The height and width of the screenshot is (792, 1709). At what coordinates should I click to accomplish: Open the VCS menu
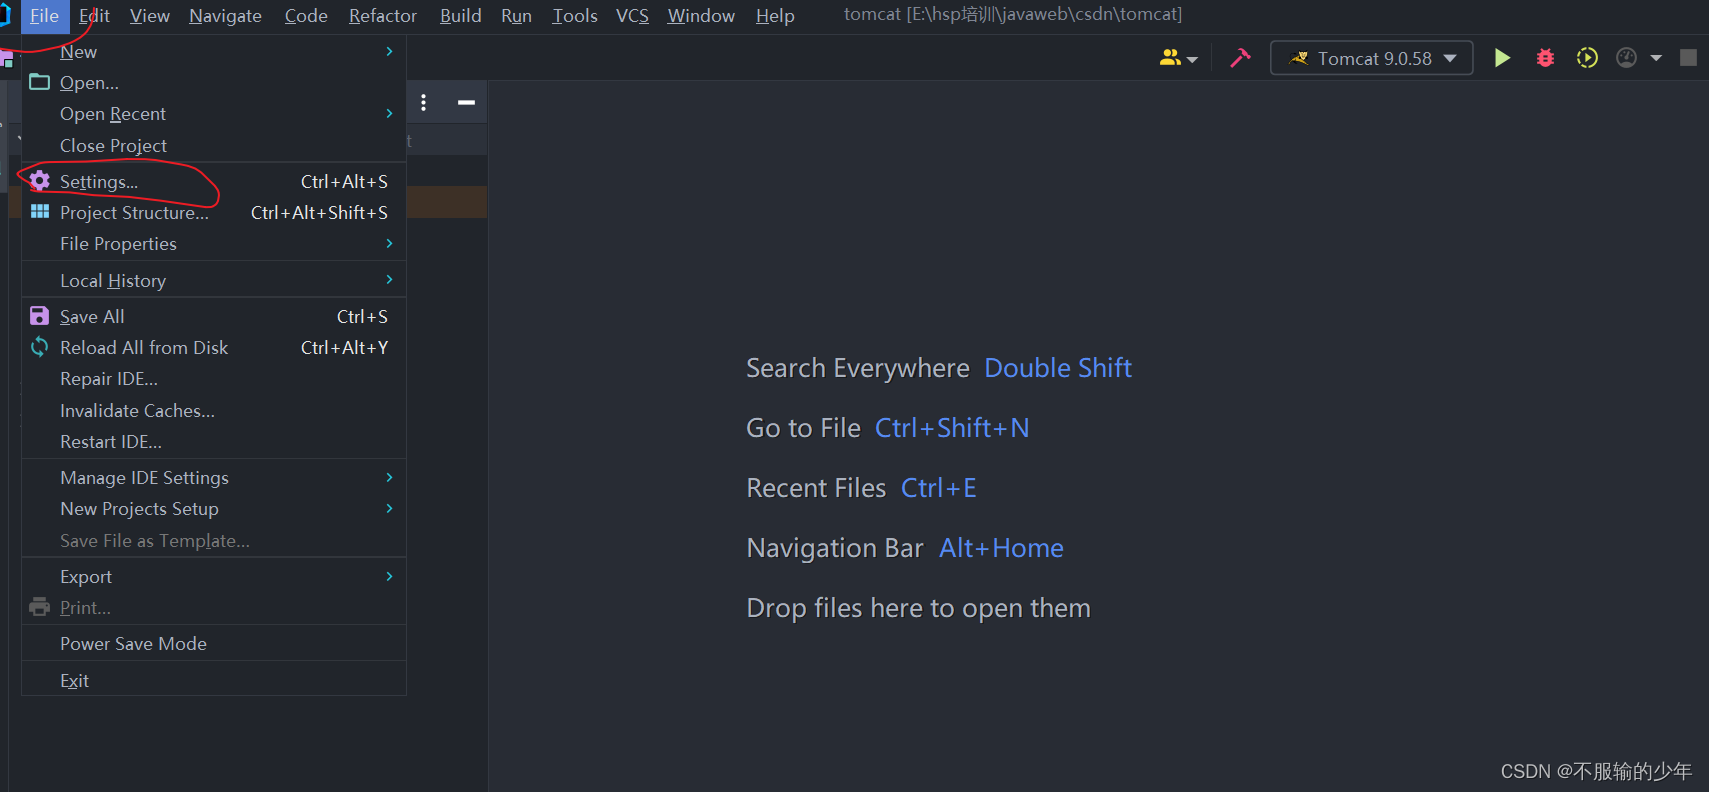click(x=632, y=16)
